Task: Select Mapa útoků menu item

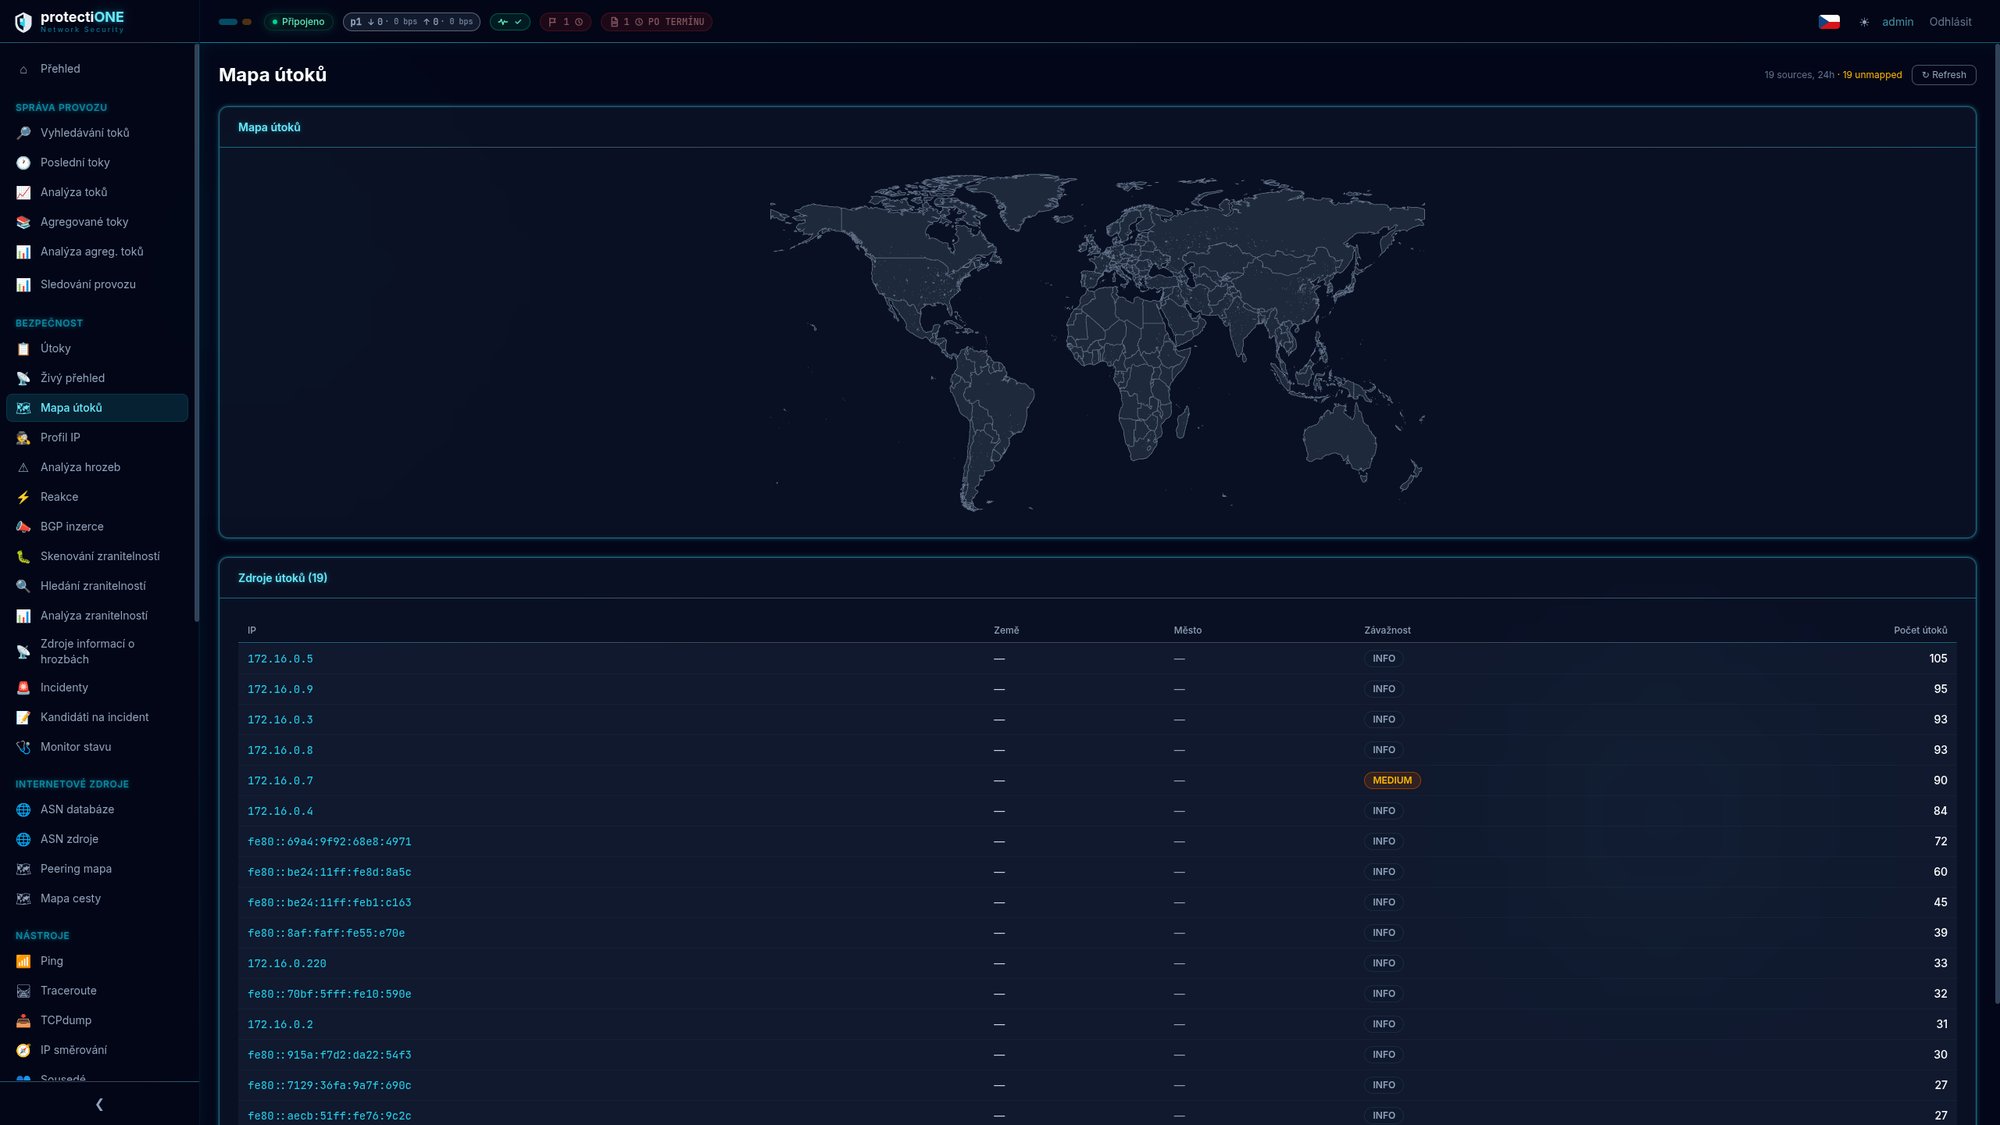Action: pyautogui.click(x=97, y=408)
